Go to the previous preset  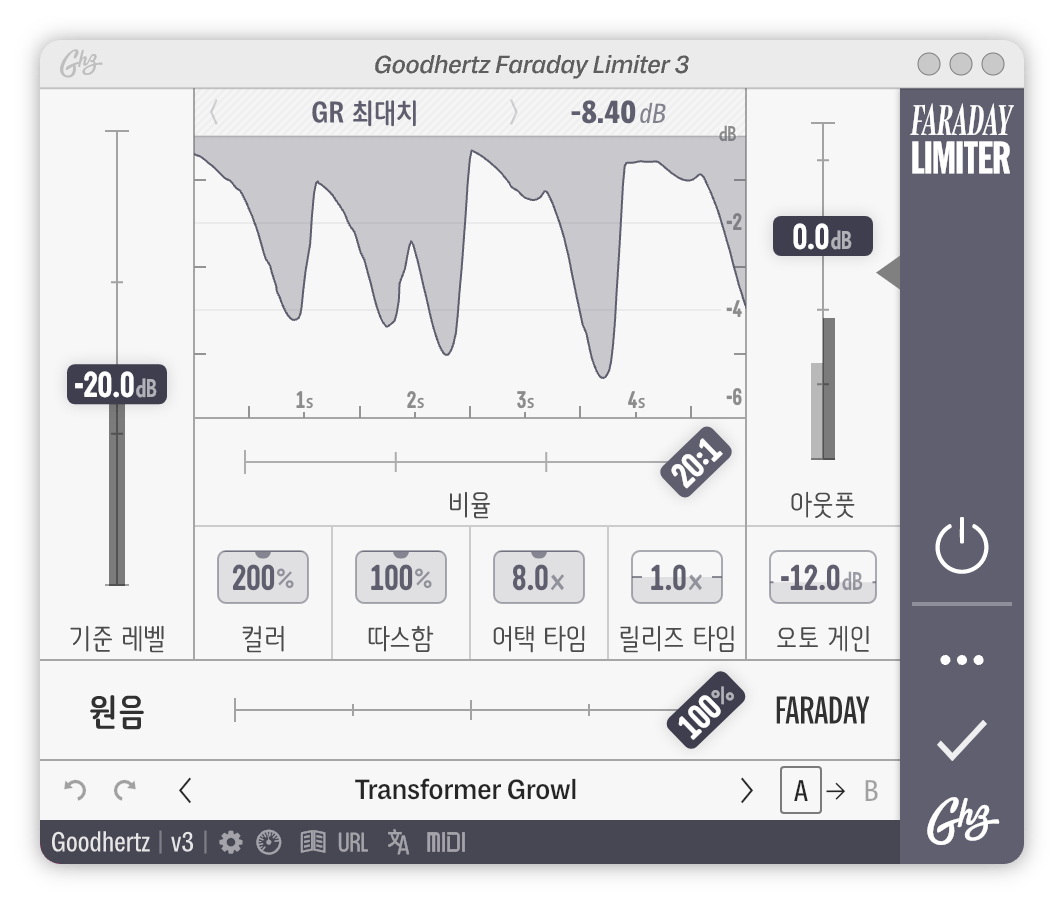(x=185, y=791)
